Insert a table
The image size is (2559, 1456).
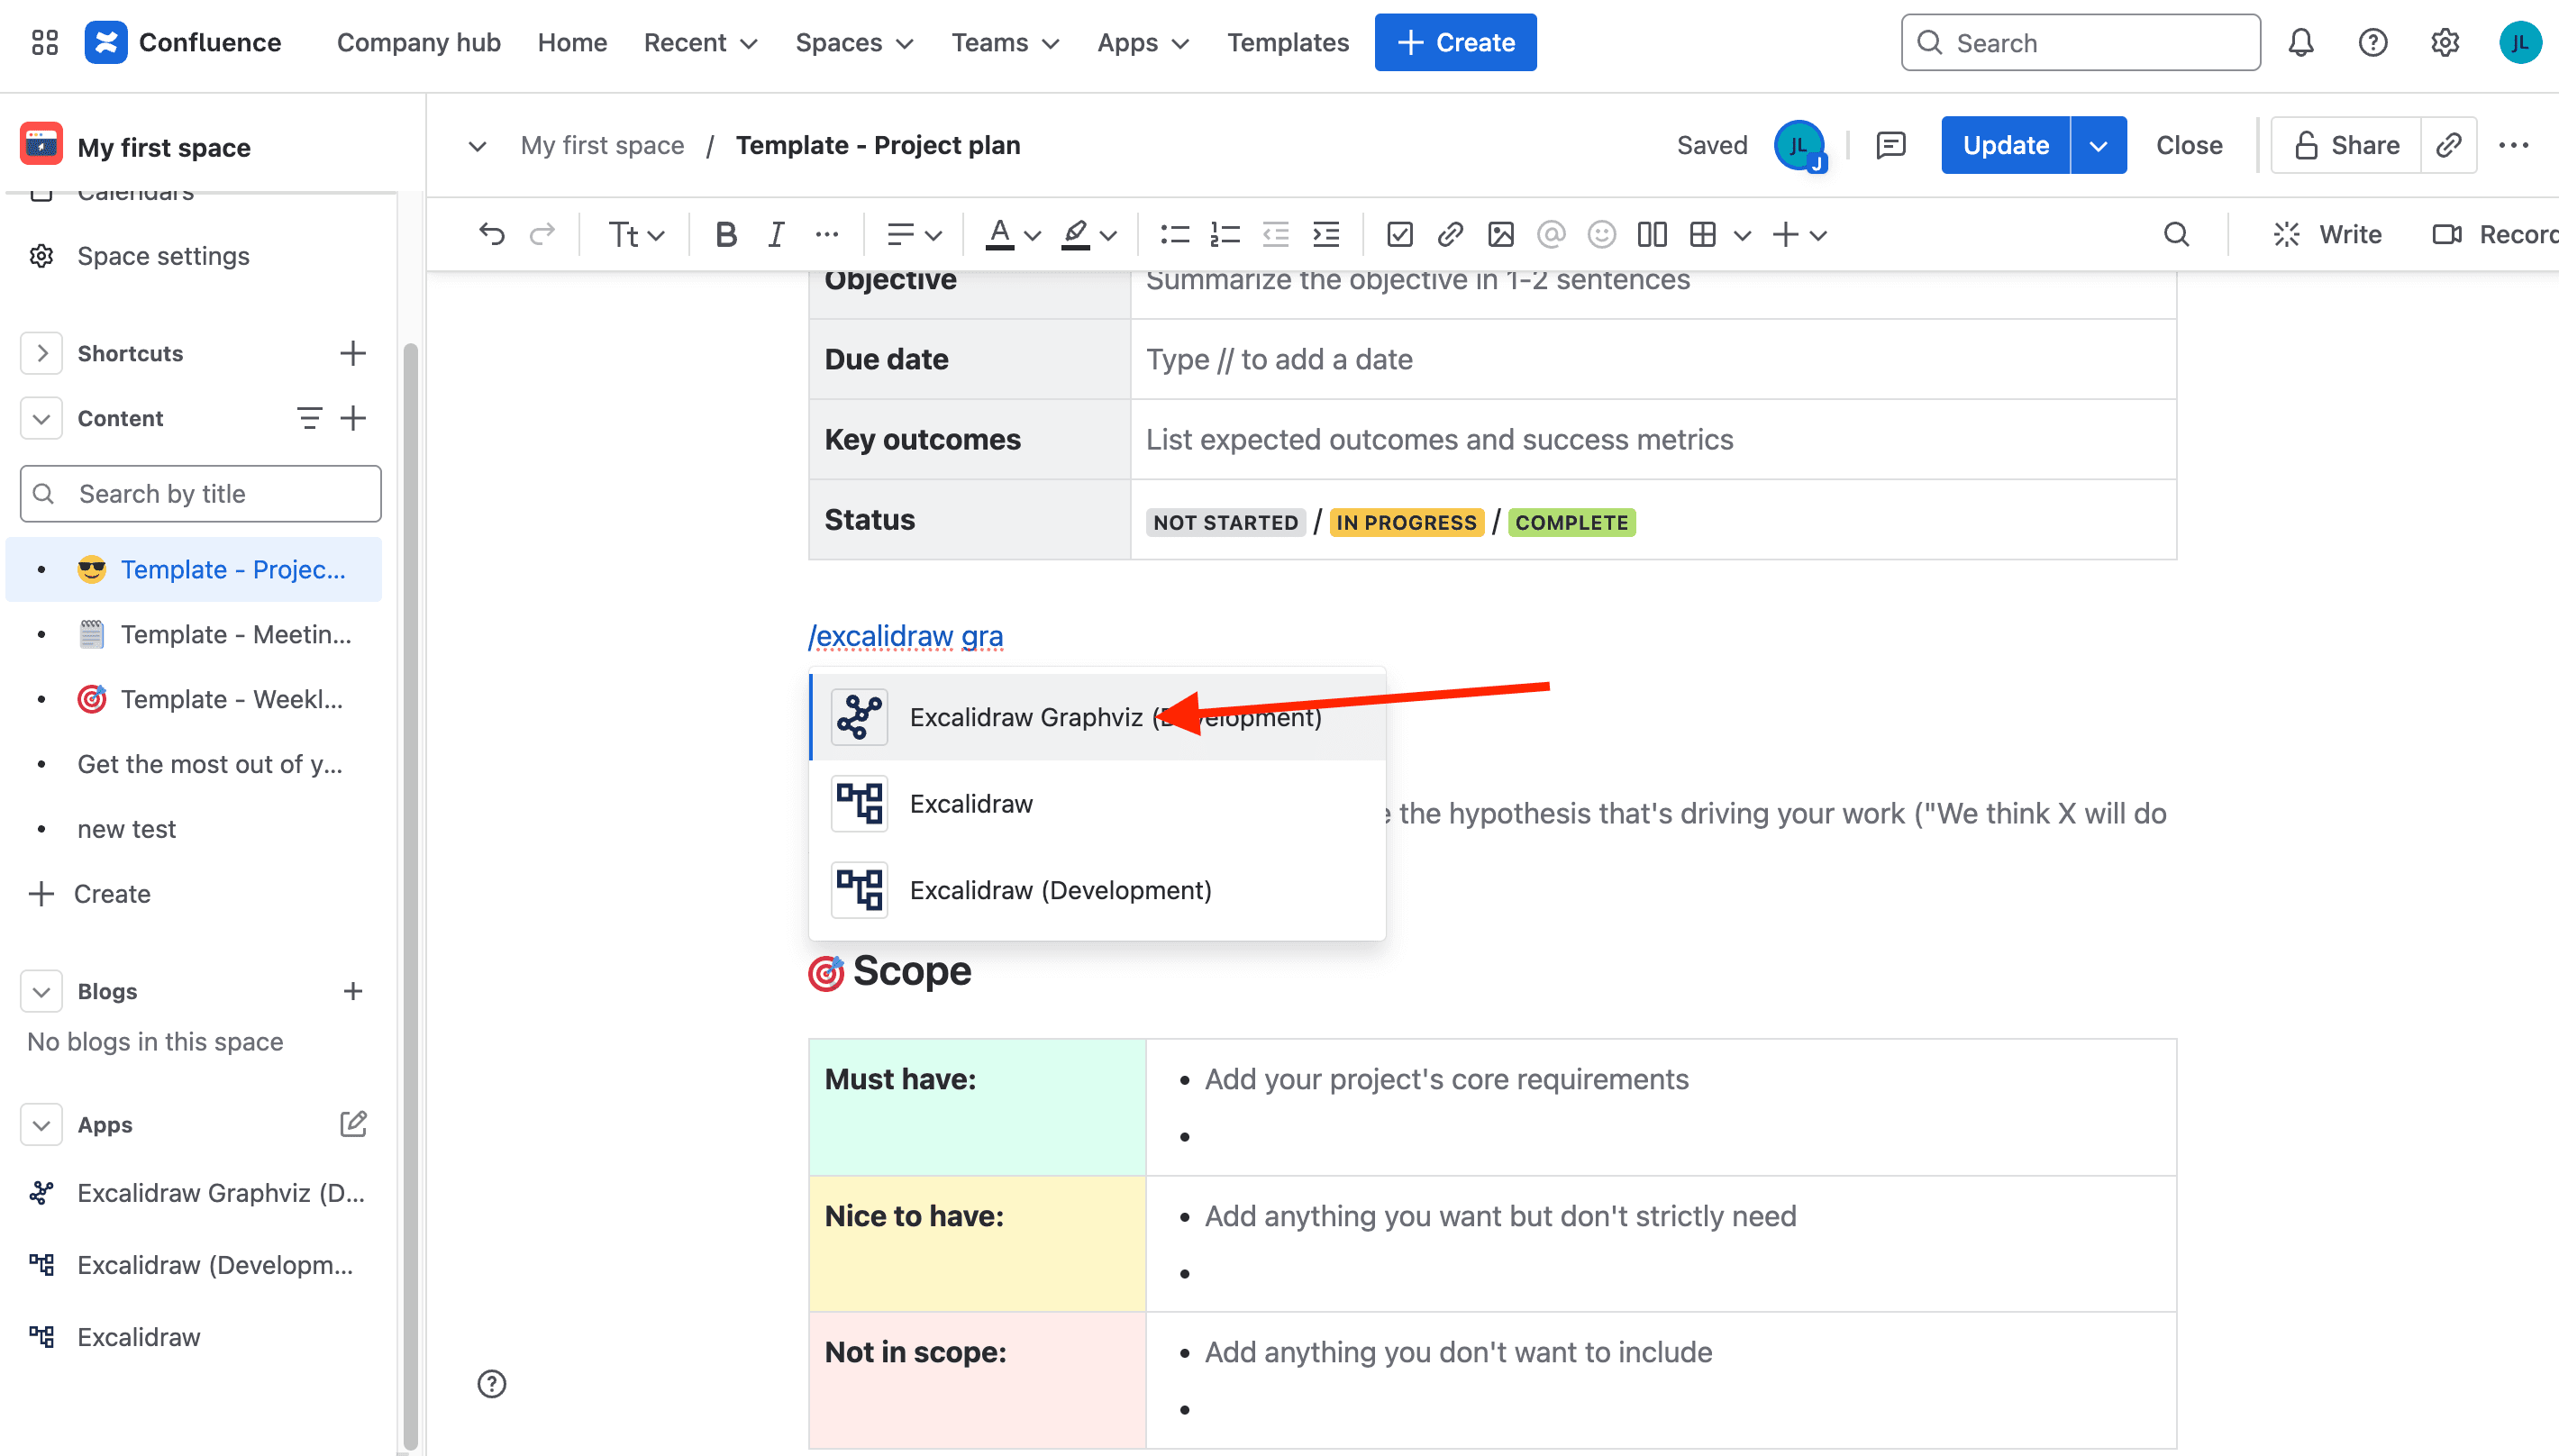(x=1702, y=234)
